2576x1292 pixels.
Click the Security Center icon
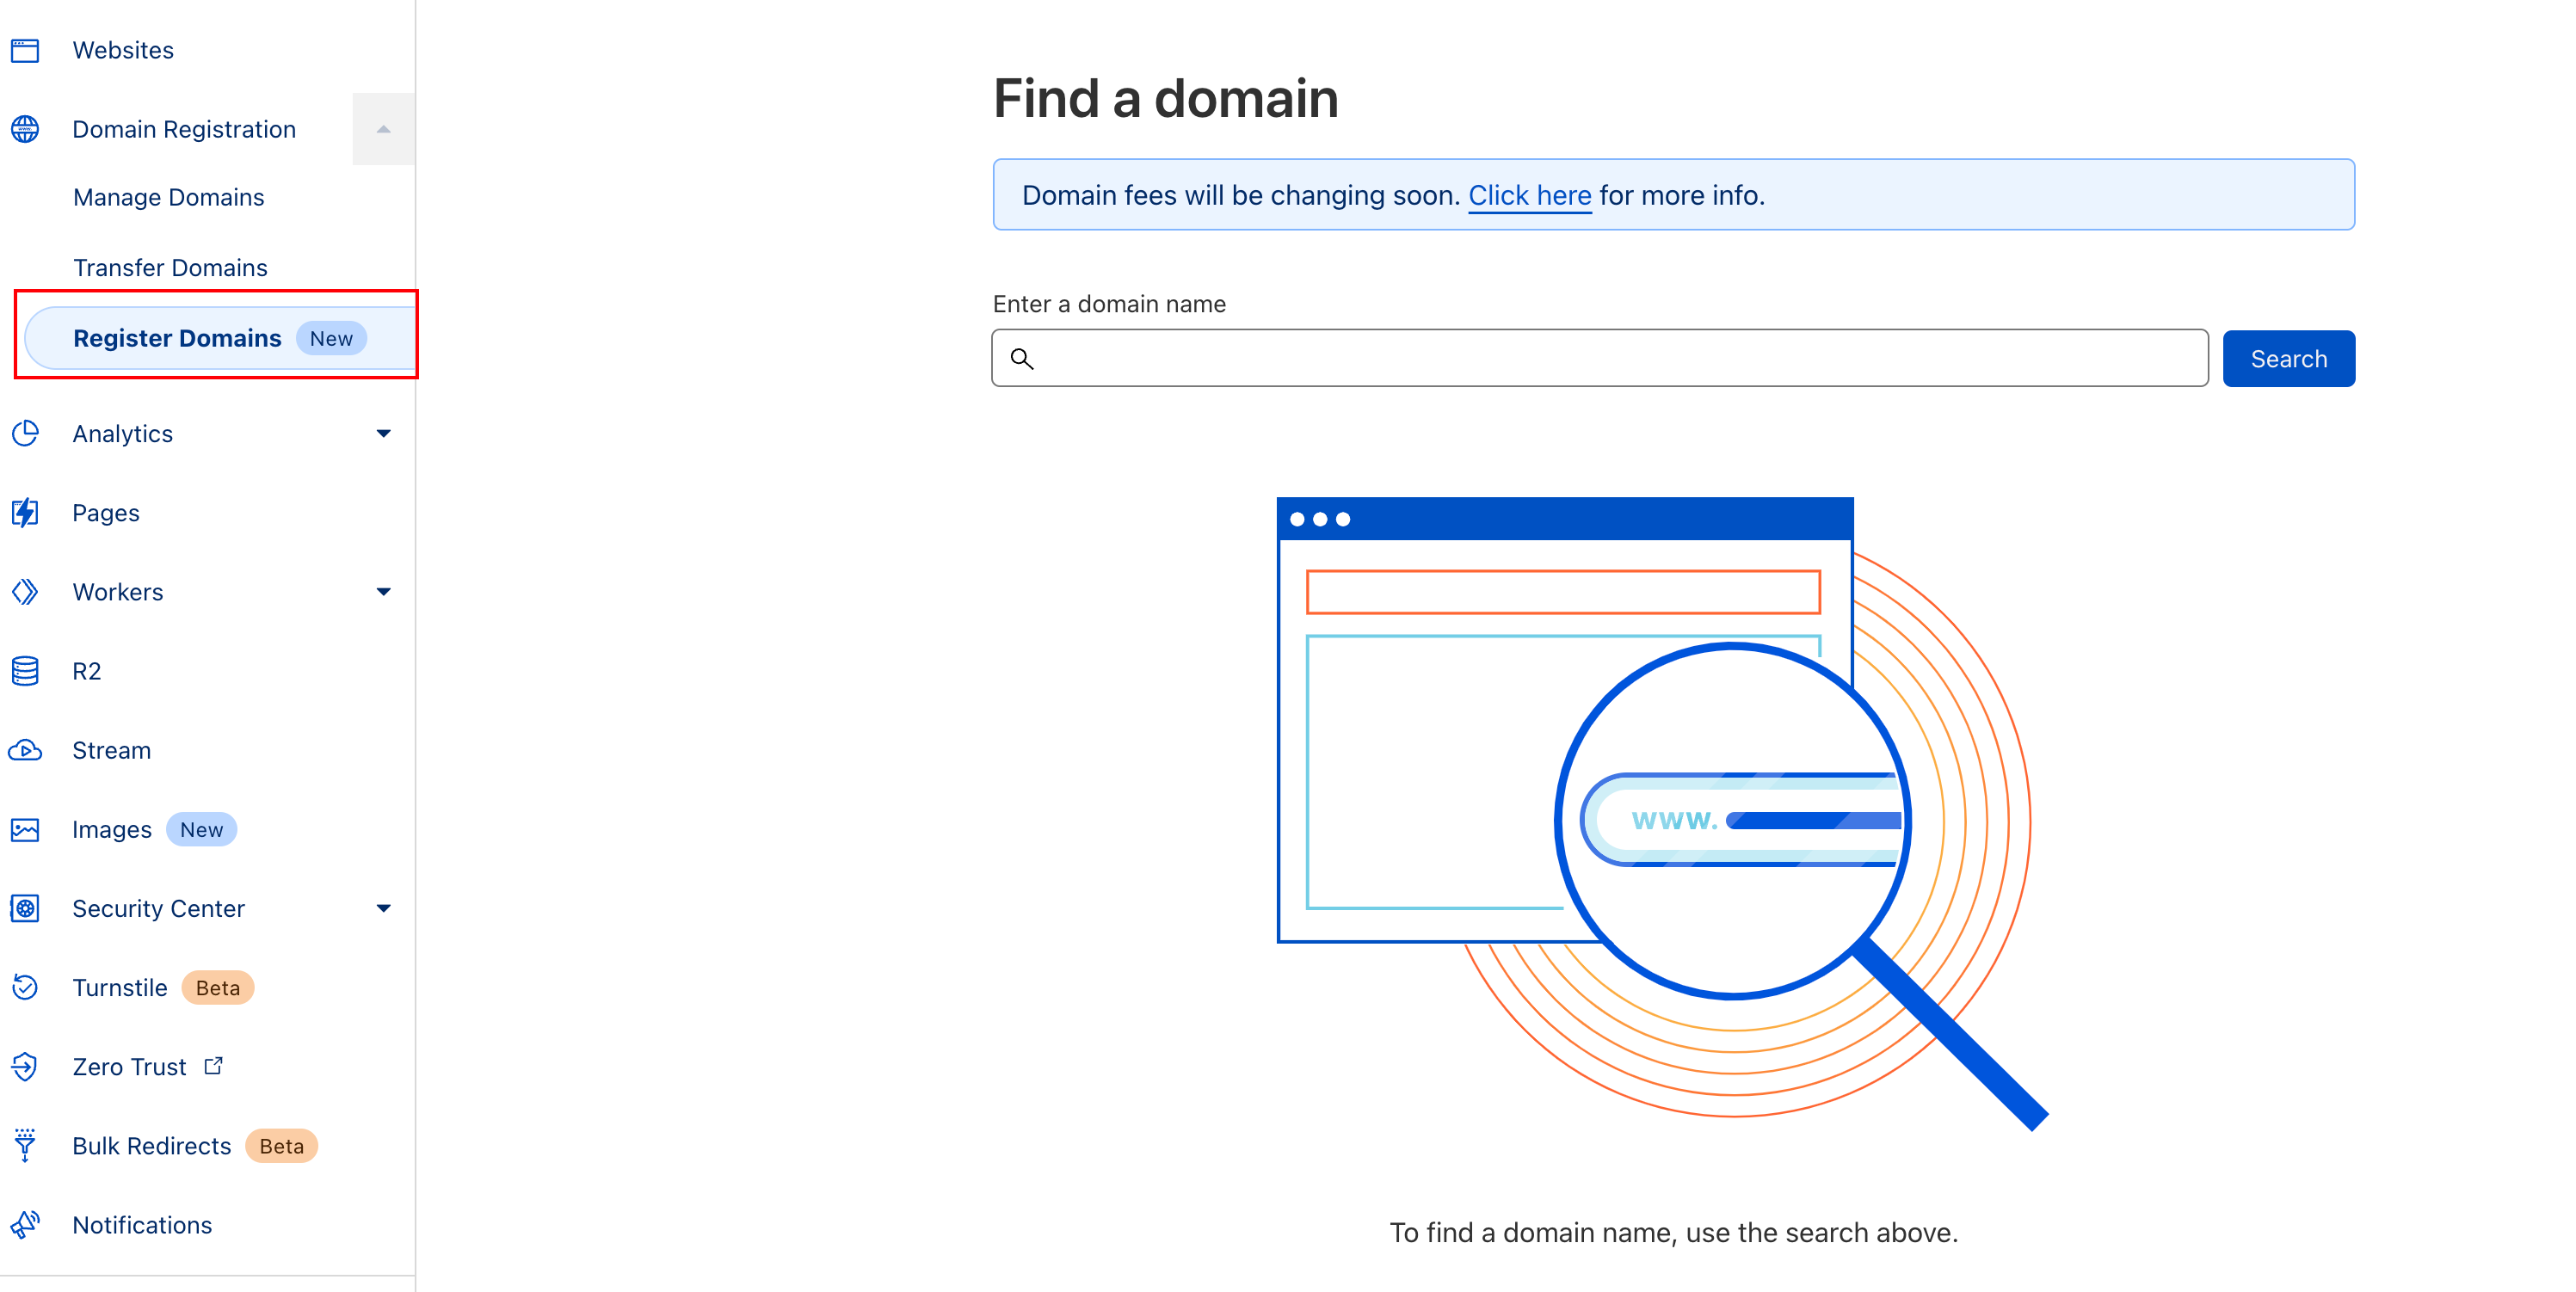click(x=25, y=908)
